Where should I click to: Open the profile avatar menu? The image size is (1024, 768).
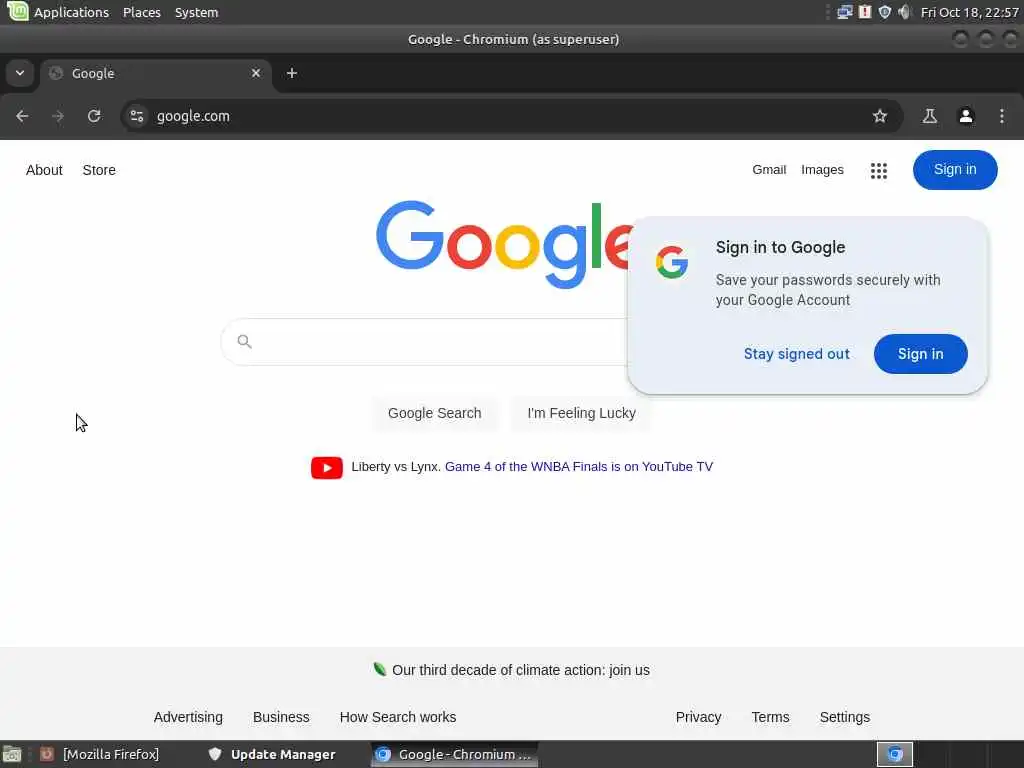pos(966,116)
